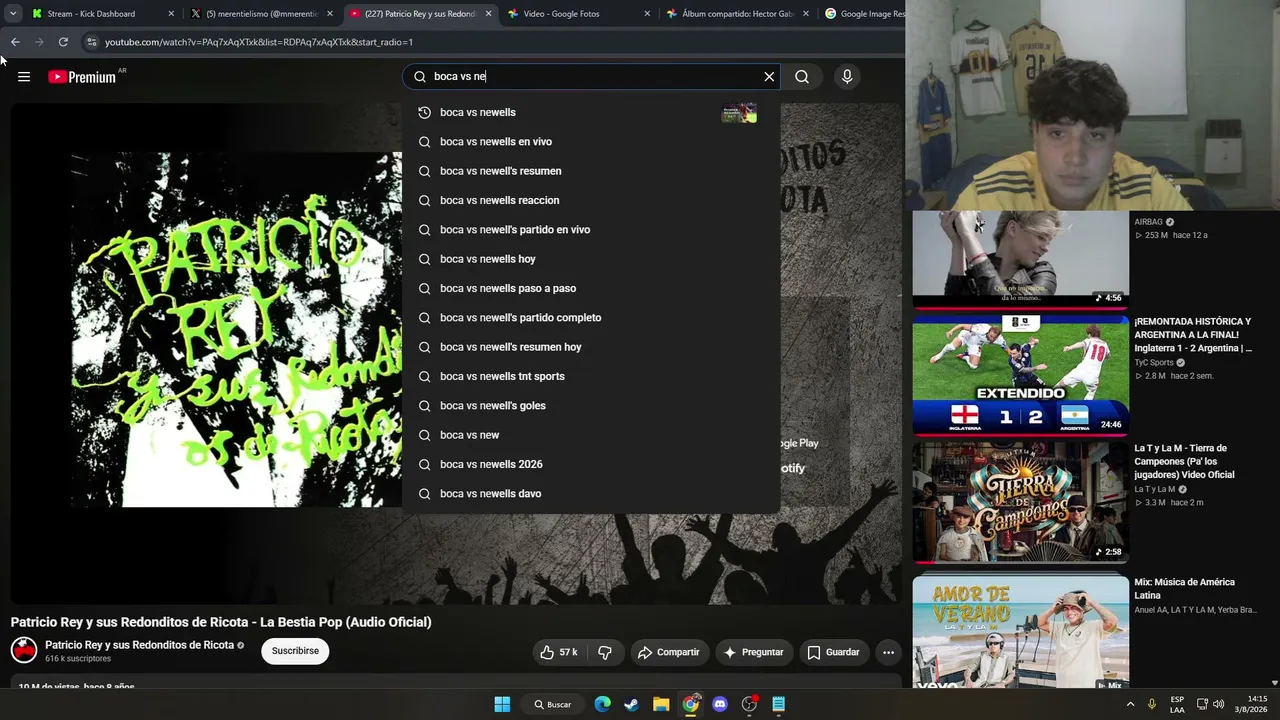The image size is (1280, 720).
Task: Show hidden system tray icons chevron
Action: pos(1131,704)
